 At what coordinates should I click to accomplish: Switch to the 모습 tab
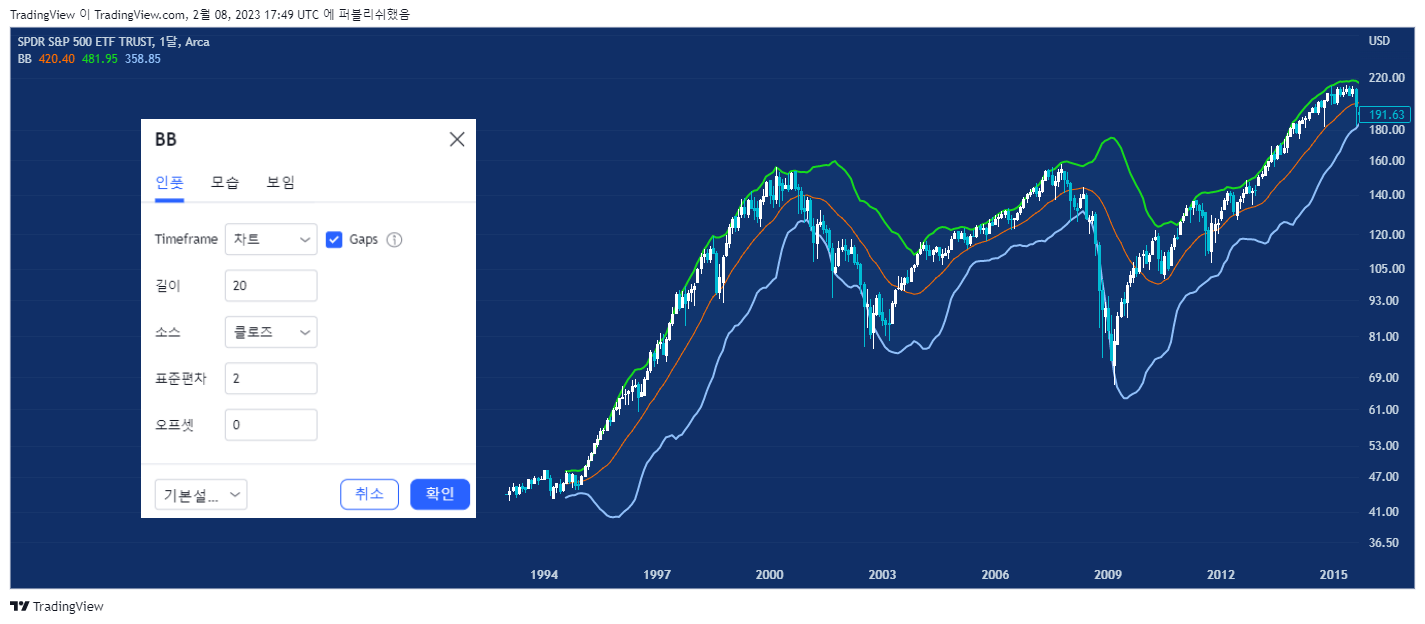tap(225, 183)
